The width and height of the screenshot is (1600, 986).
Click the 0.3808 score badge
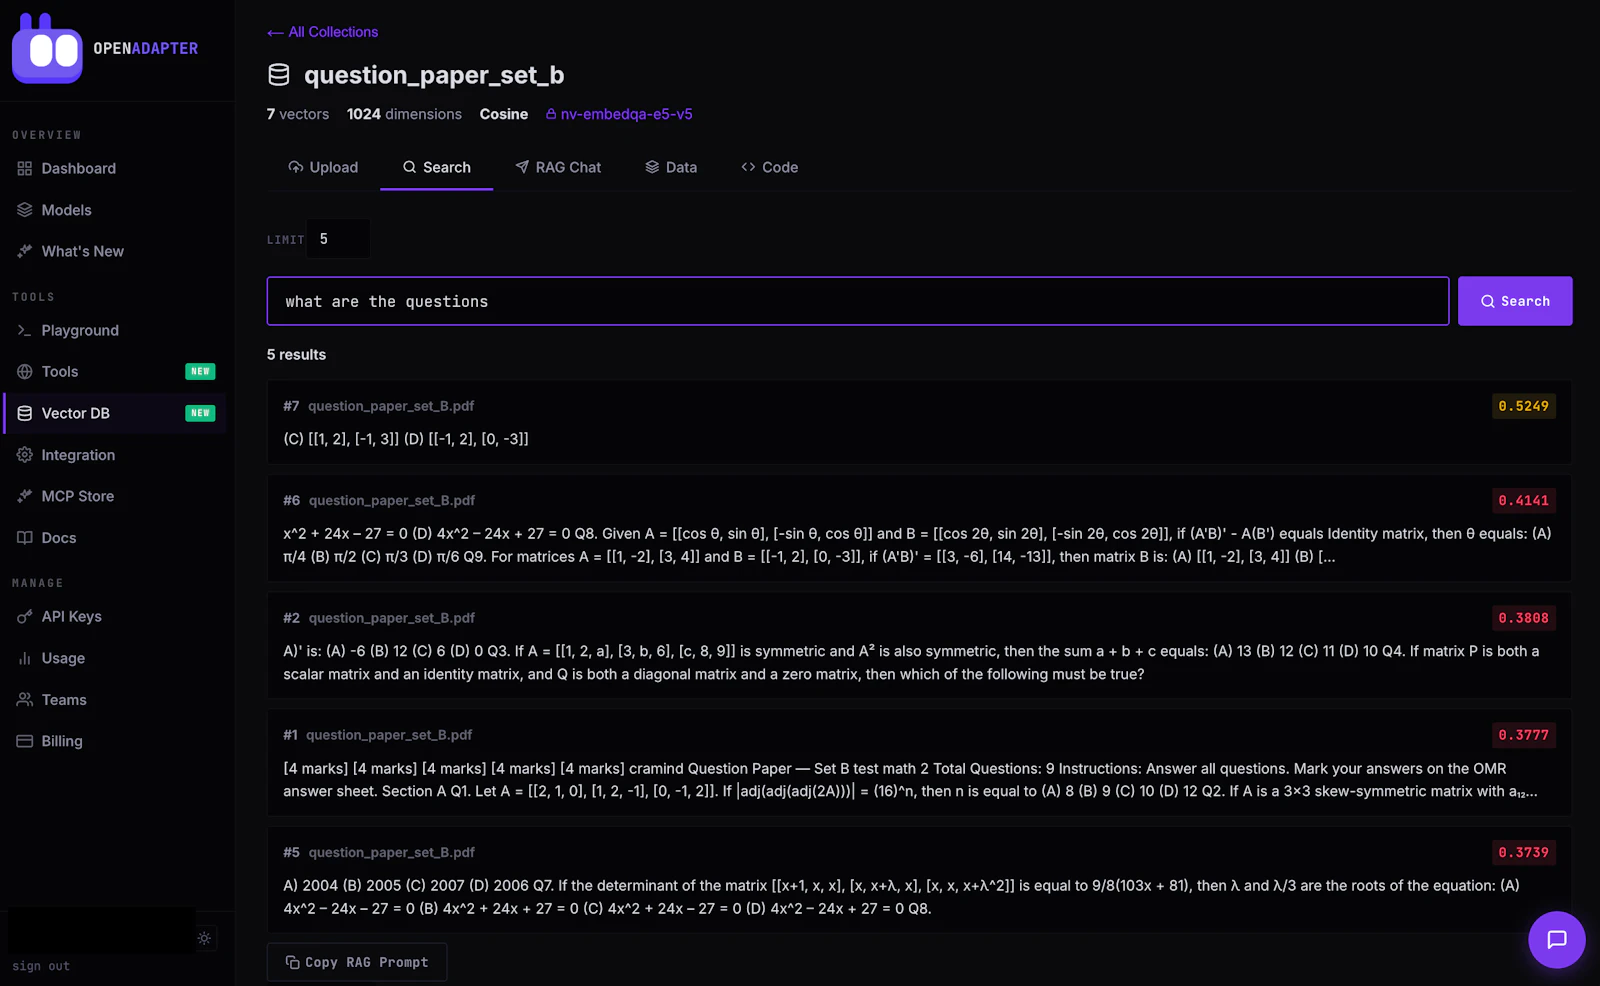1523,618
